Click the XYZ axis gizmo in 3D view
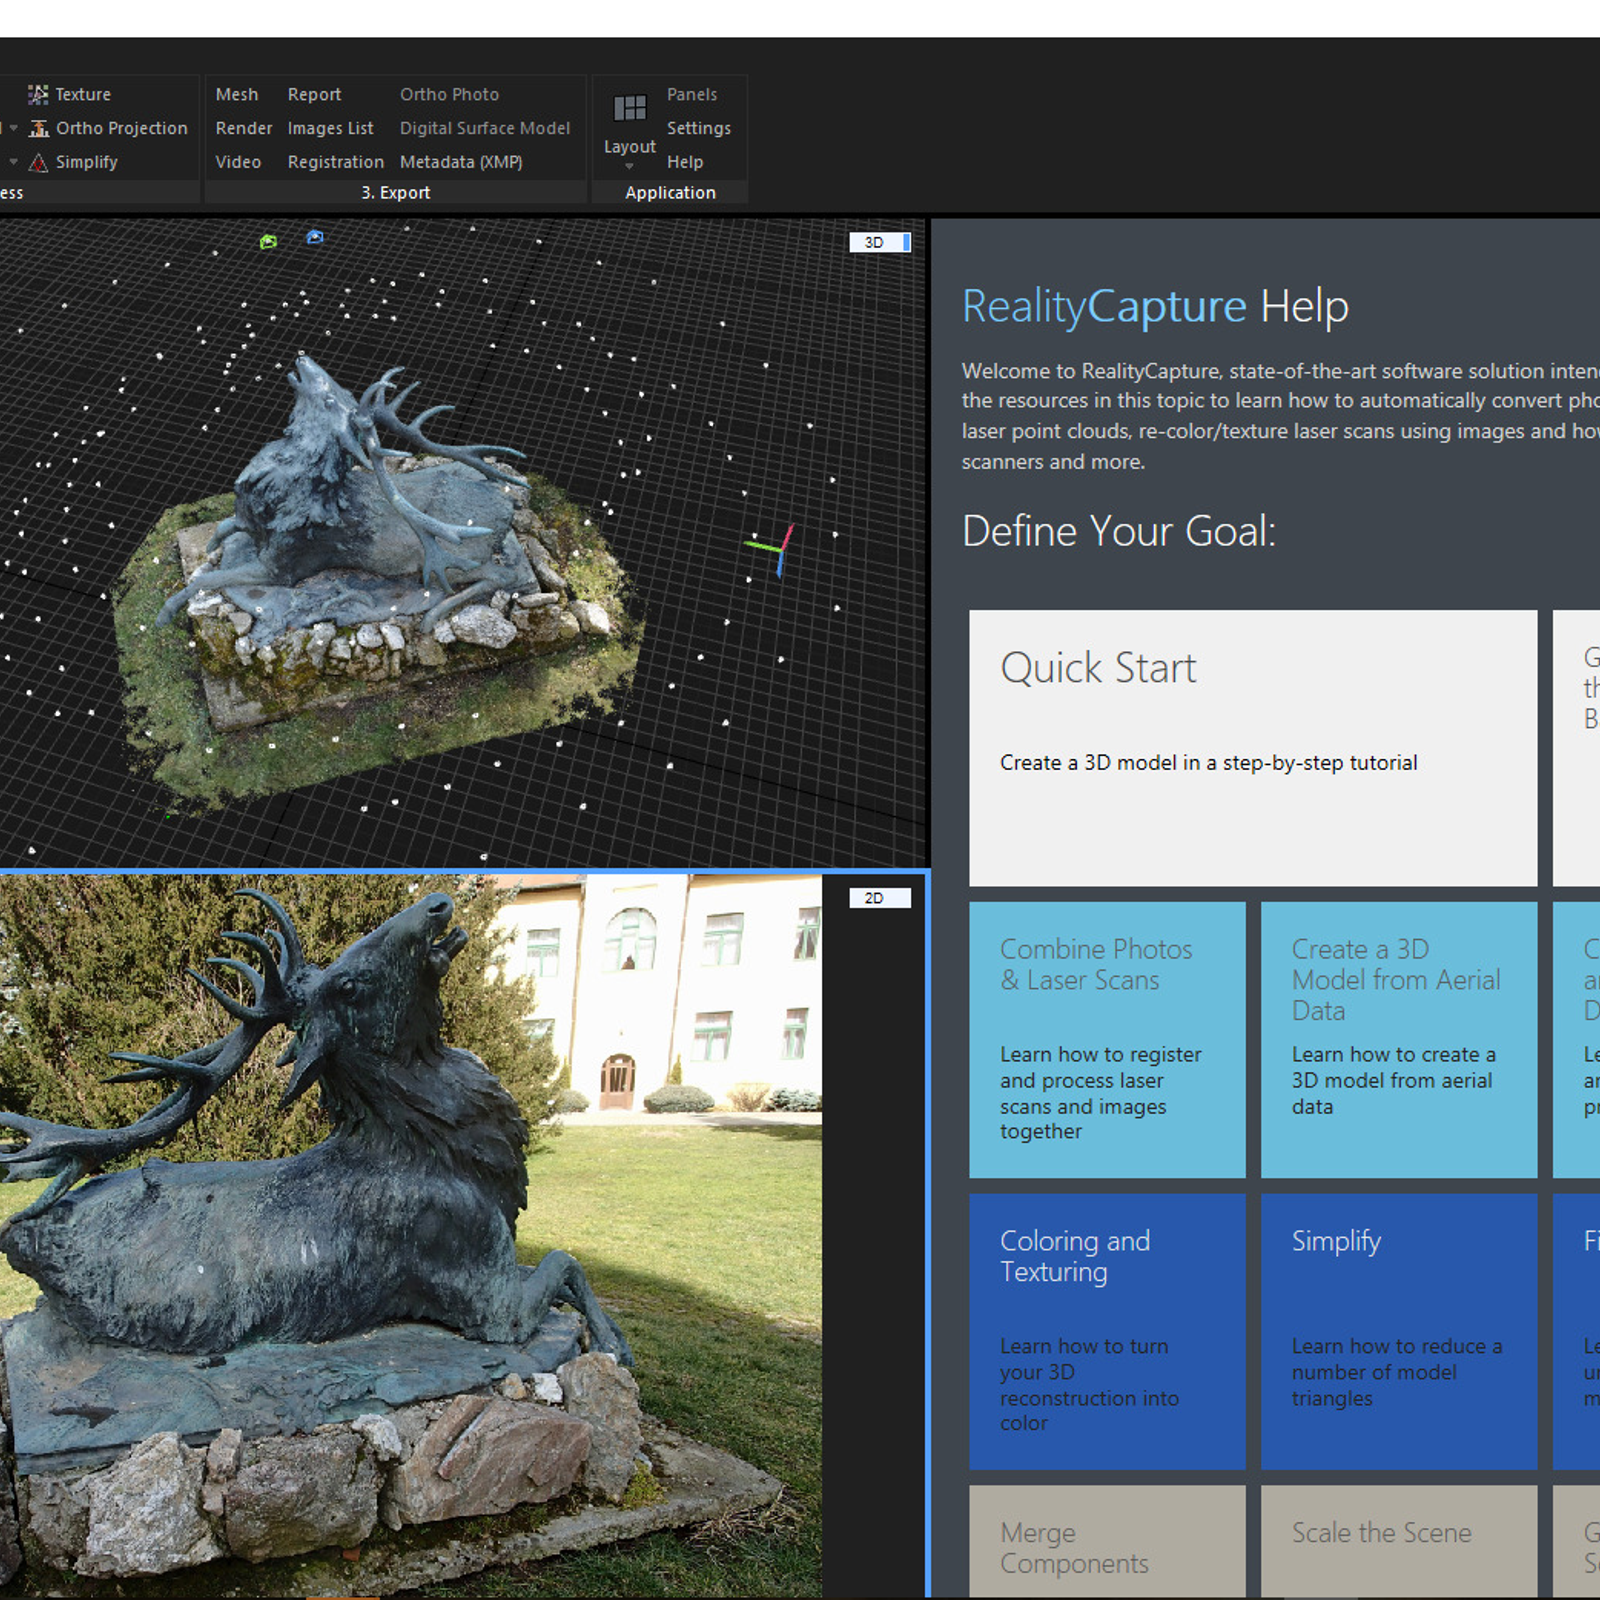 tap(772, 548)
